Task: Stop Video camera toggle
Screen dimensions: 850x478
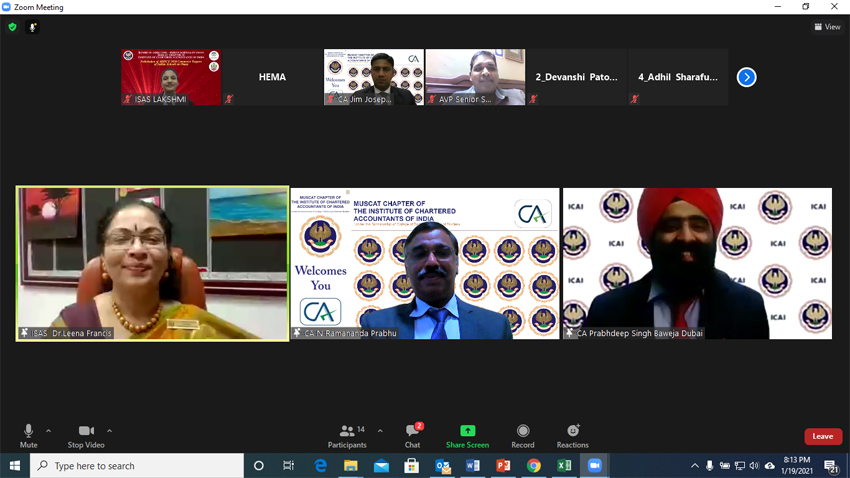Action: (86, 435)
